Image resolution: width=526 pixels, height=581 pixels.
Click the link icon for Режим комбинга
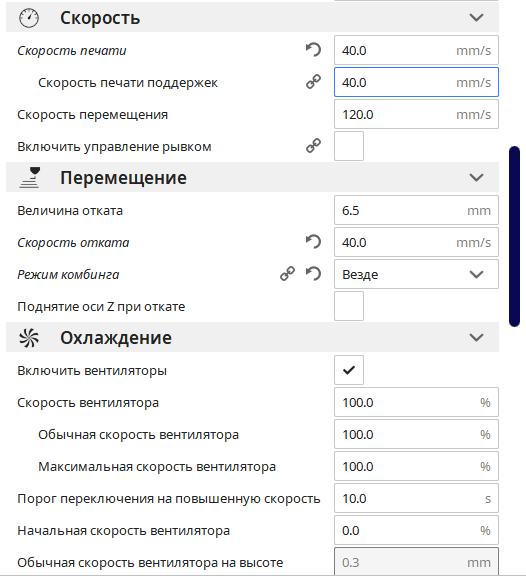click(287, 274)
